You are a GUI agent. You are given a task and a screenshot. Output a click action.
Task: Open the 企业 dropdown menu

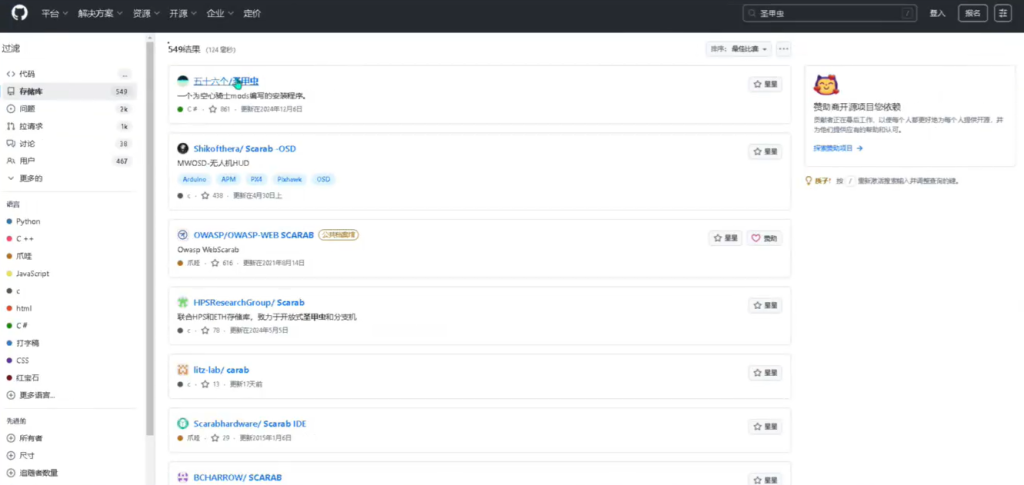tap(219, 13)
